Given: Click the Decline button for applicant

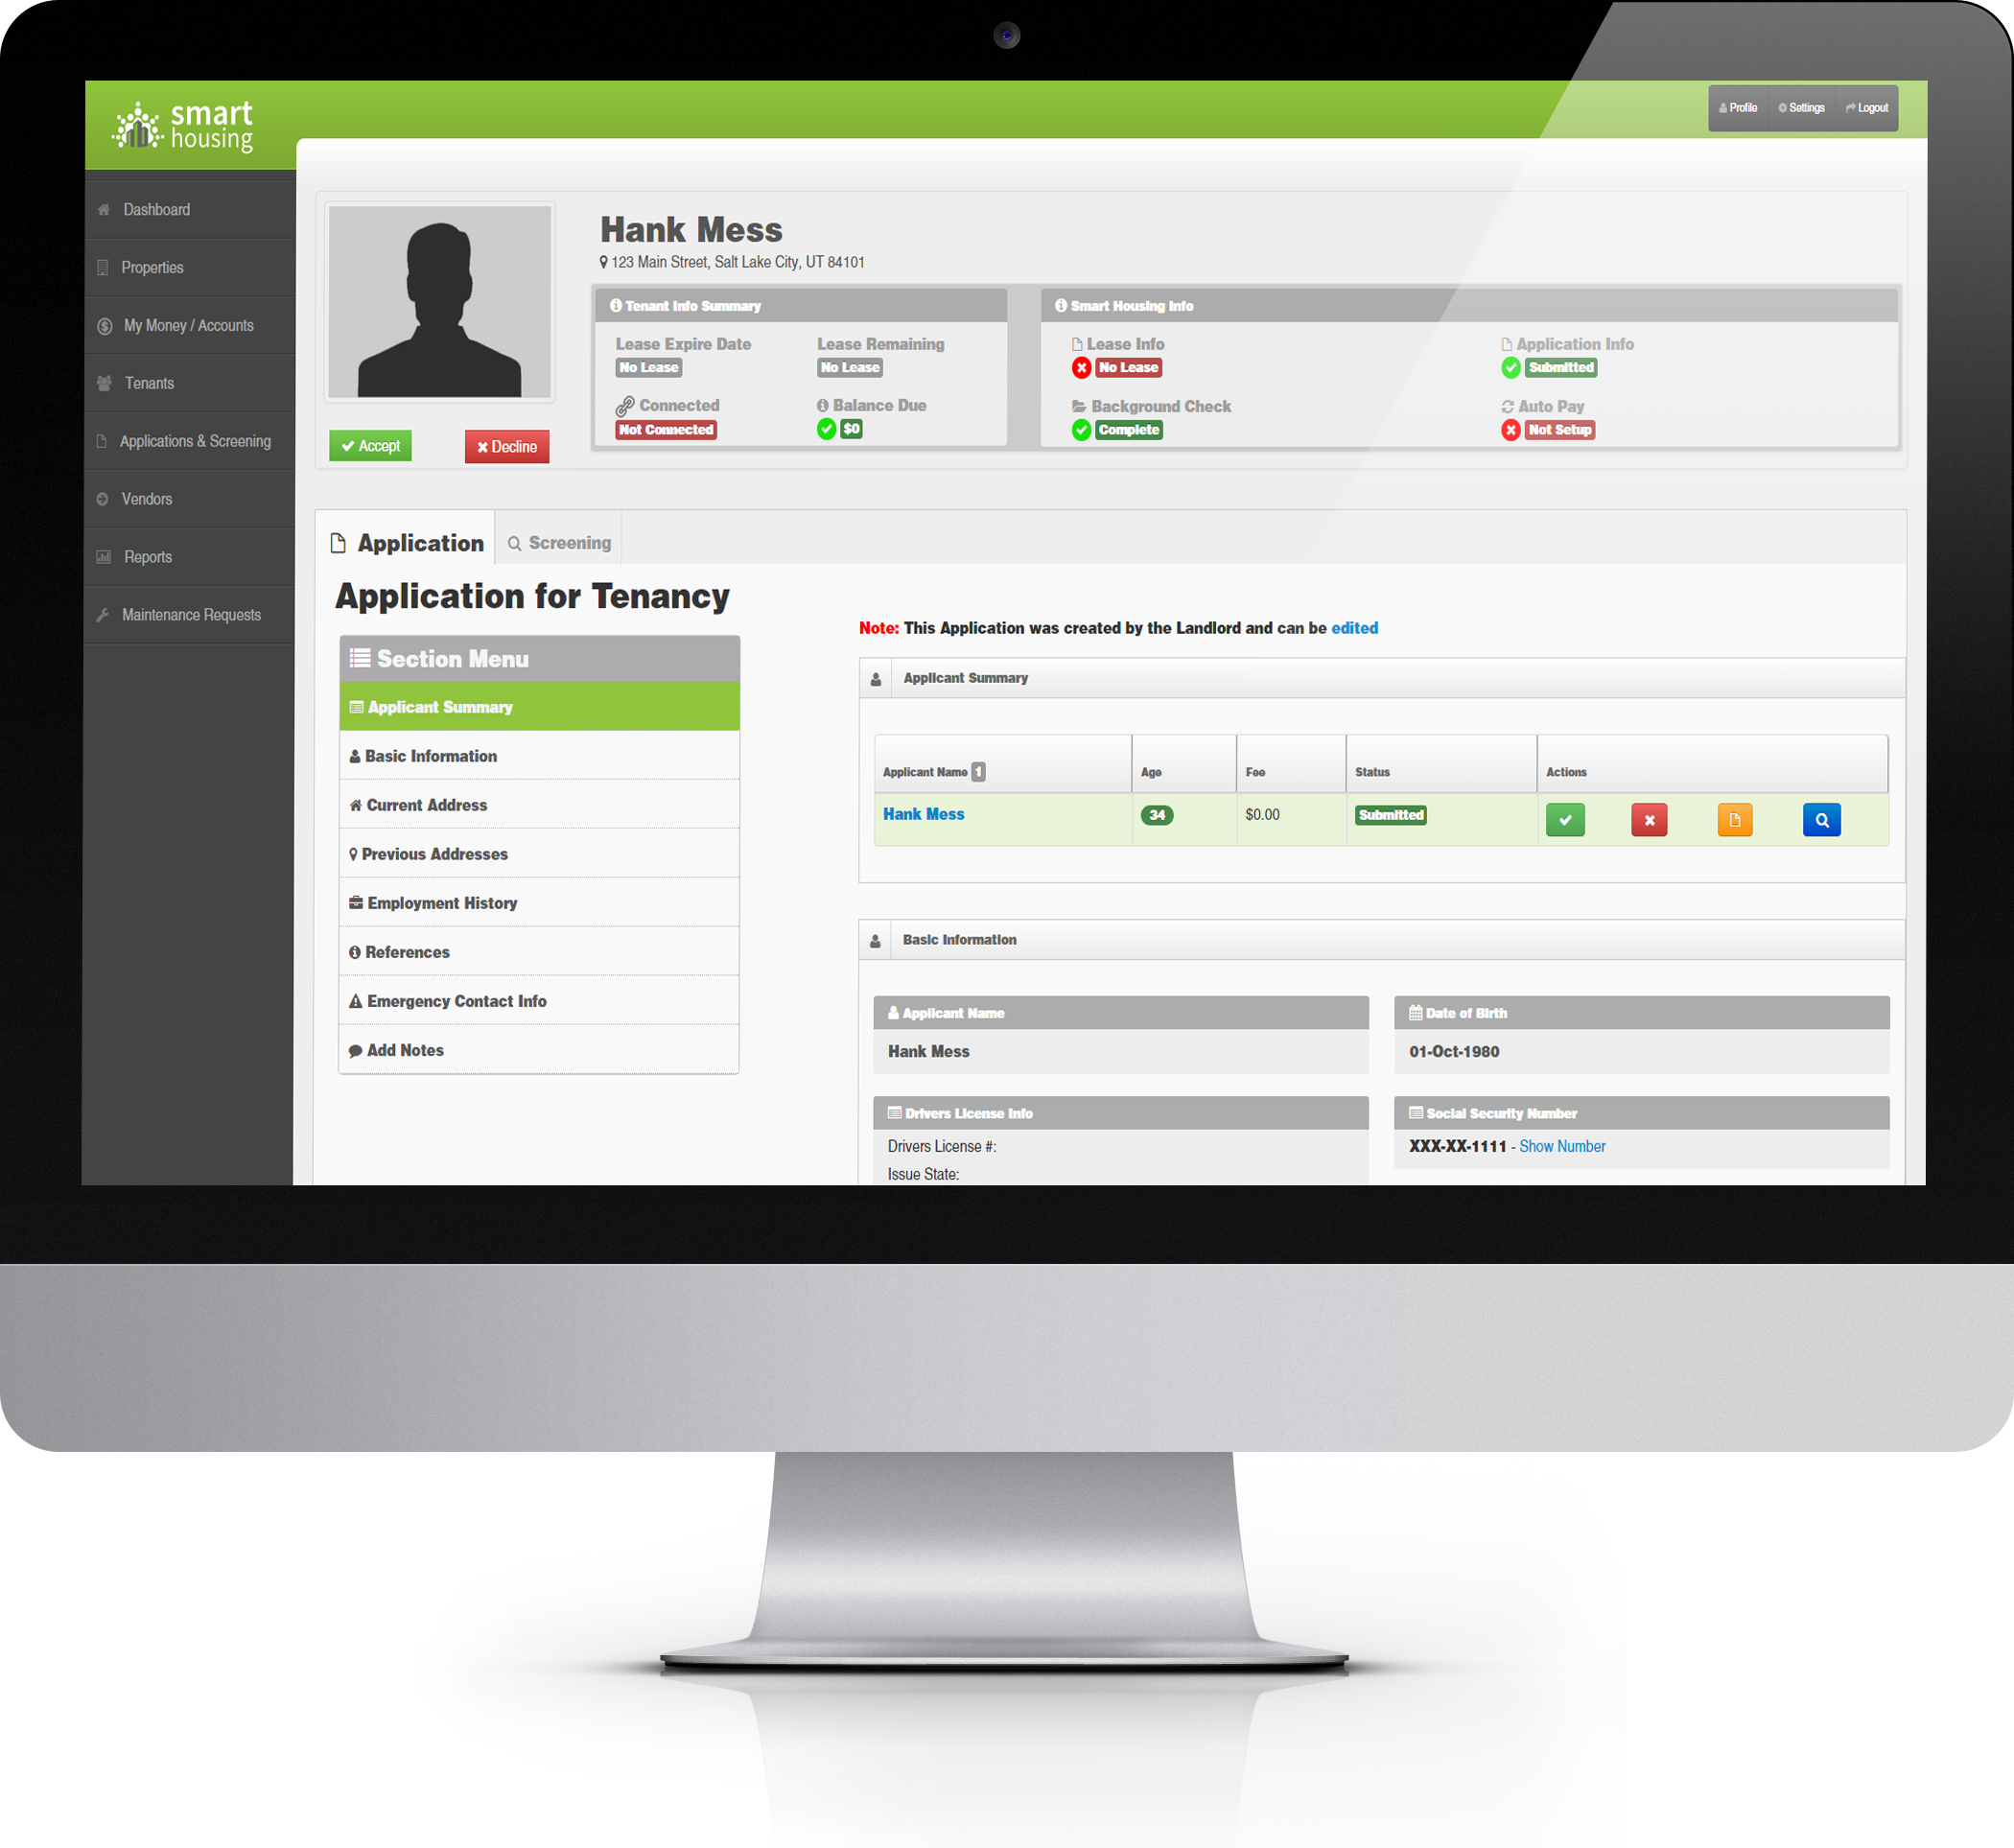Looking at the screenshot, I should click(x=507, y=448).
